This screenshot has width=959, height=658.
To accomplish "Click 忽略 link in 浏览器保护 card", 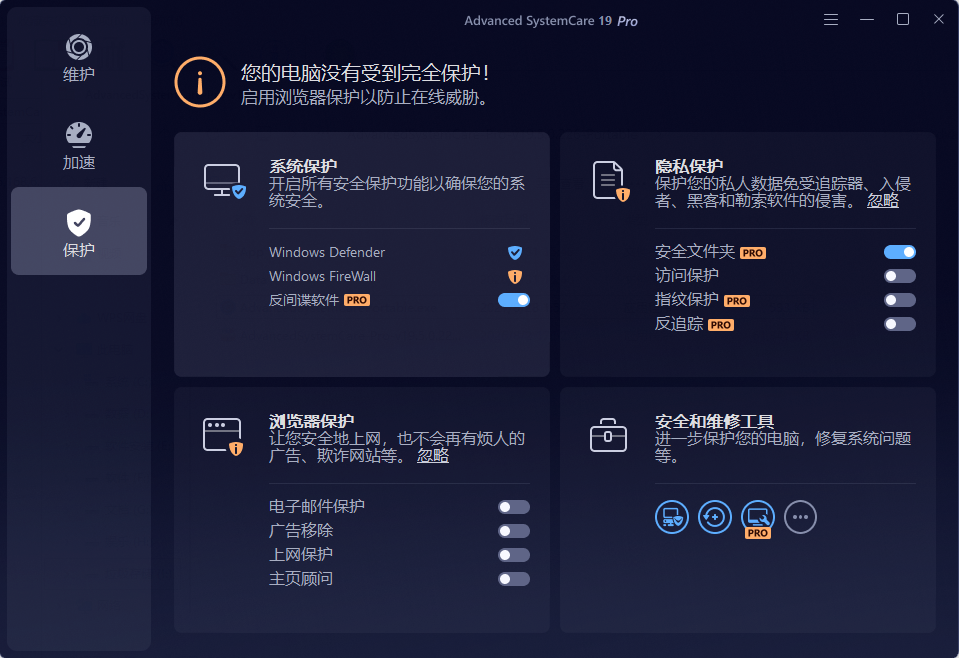I will click(433, 456).
